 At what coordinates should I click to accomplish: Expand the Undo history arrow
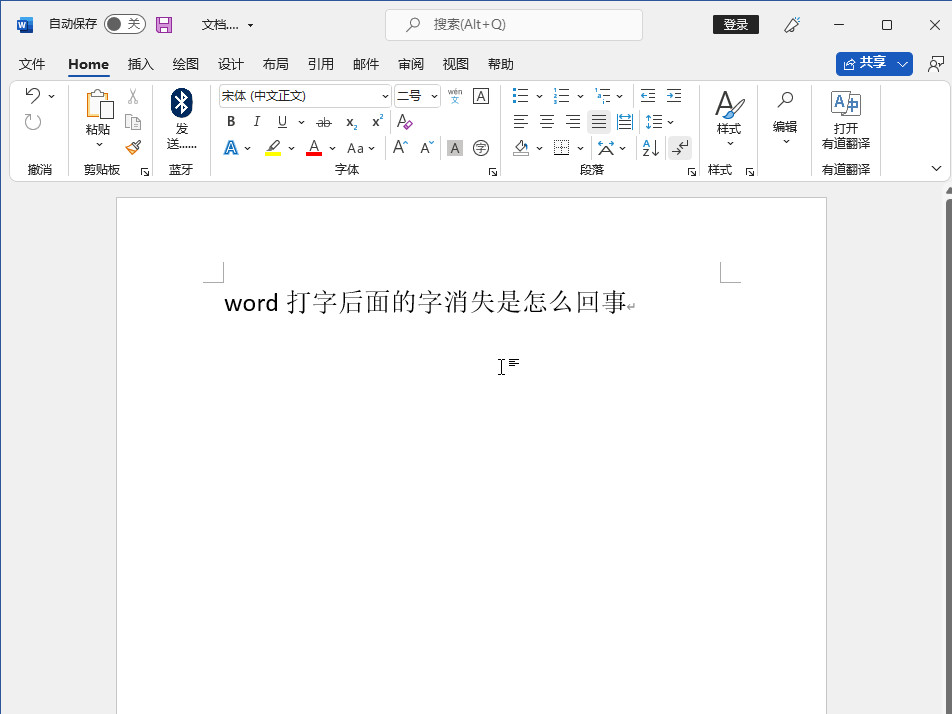point(52,96)
